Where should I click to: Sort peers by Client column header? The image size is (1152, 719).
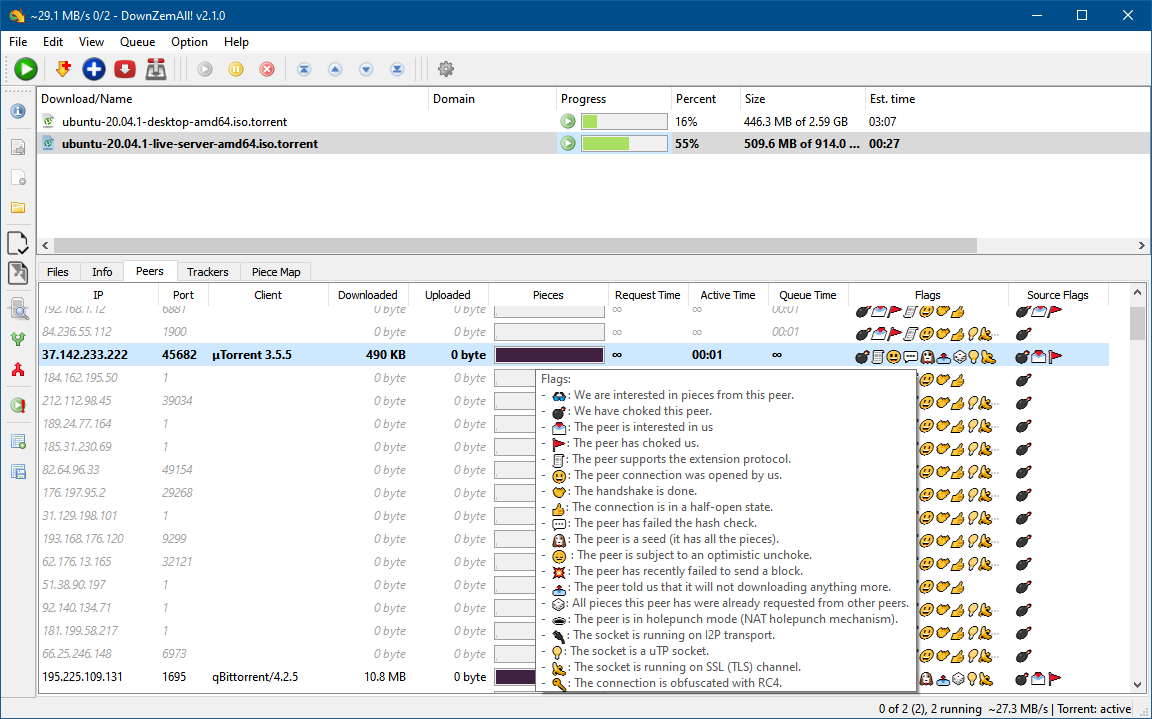(x=268, y=295)
